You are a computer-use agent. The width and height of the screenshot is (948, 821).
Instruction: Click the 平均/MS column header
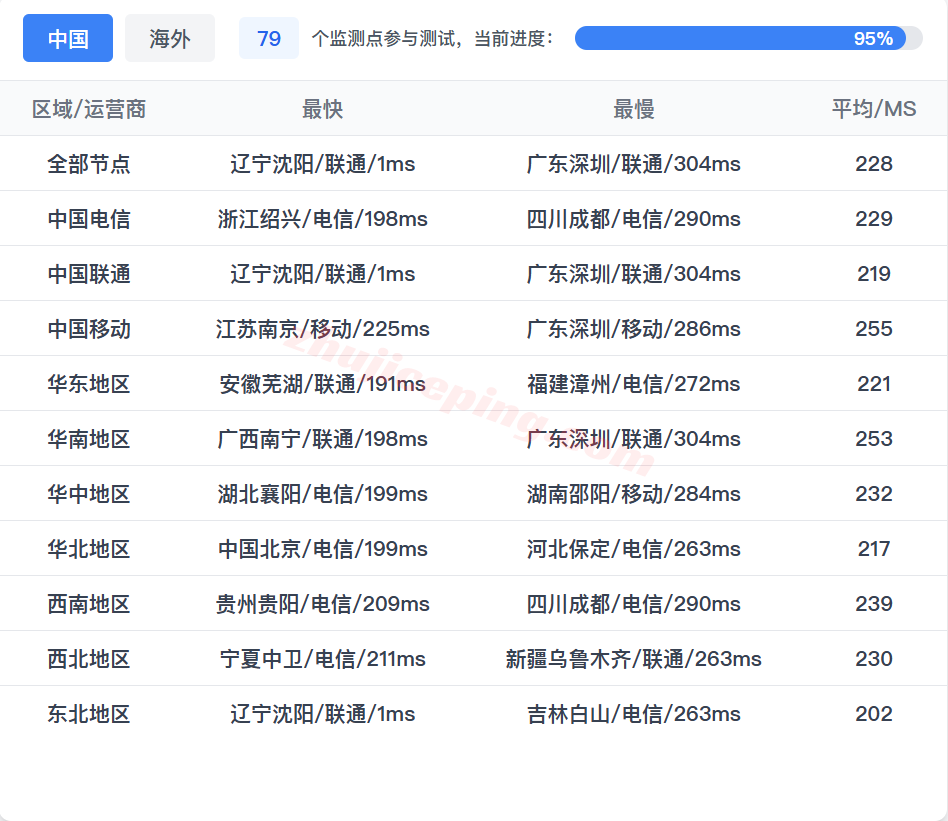[x=874, y=109]
